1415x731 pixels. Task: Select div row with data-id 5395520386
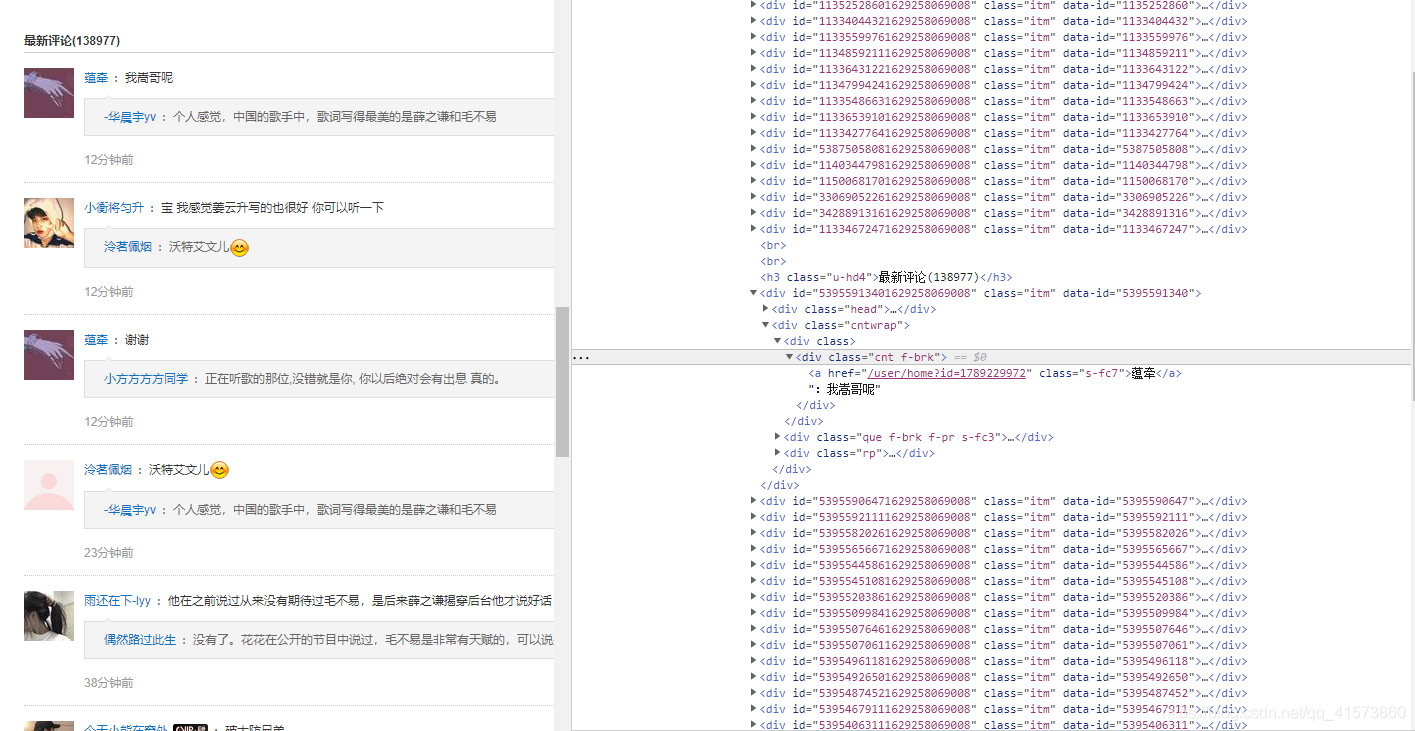point(1003,597)
